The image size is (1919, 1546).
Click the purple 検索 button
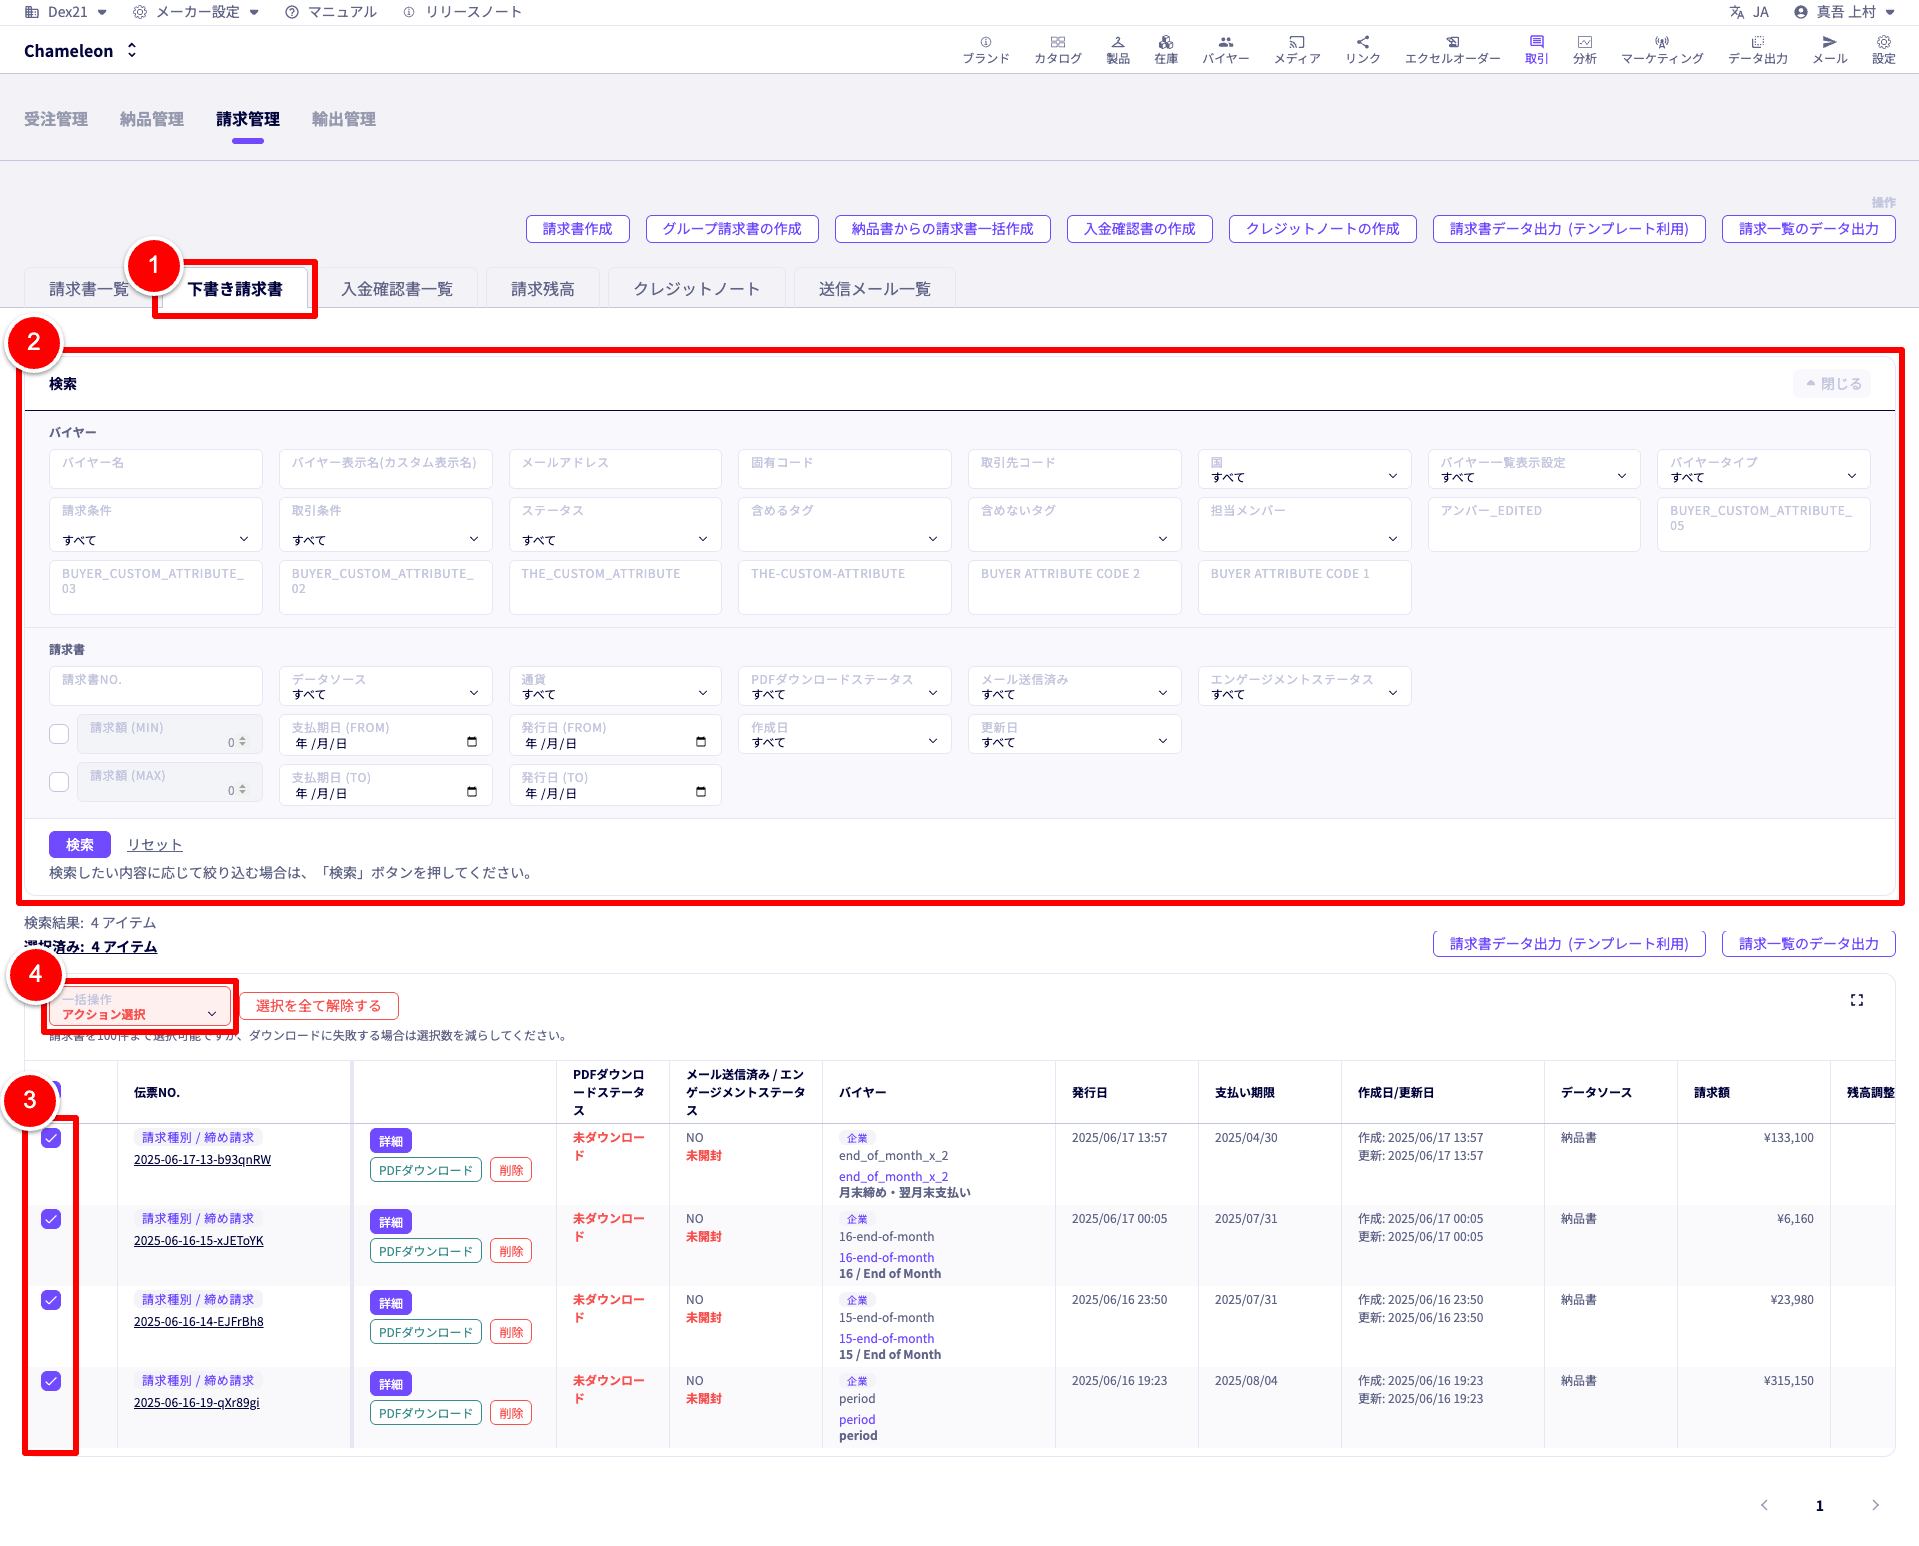tap(80, 845)
